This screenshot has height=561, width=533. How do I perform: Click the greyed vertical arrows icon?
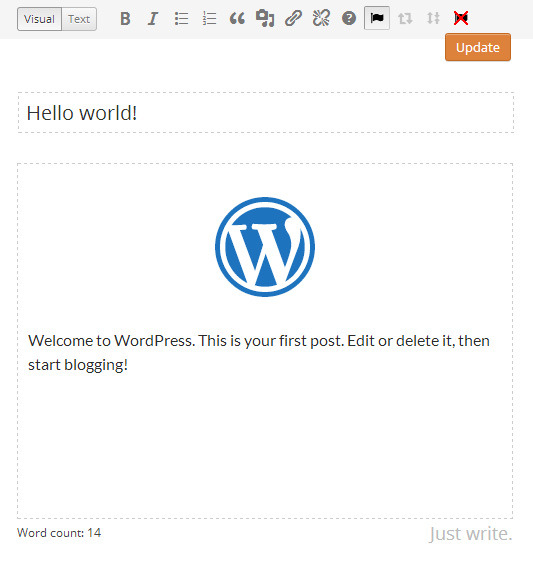433,18
